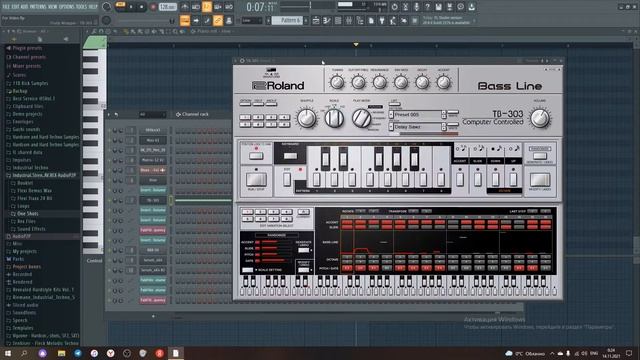Click the tempo display field
Viewport: 640px width, 360px height.
click(167, 7)
